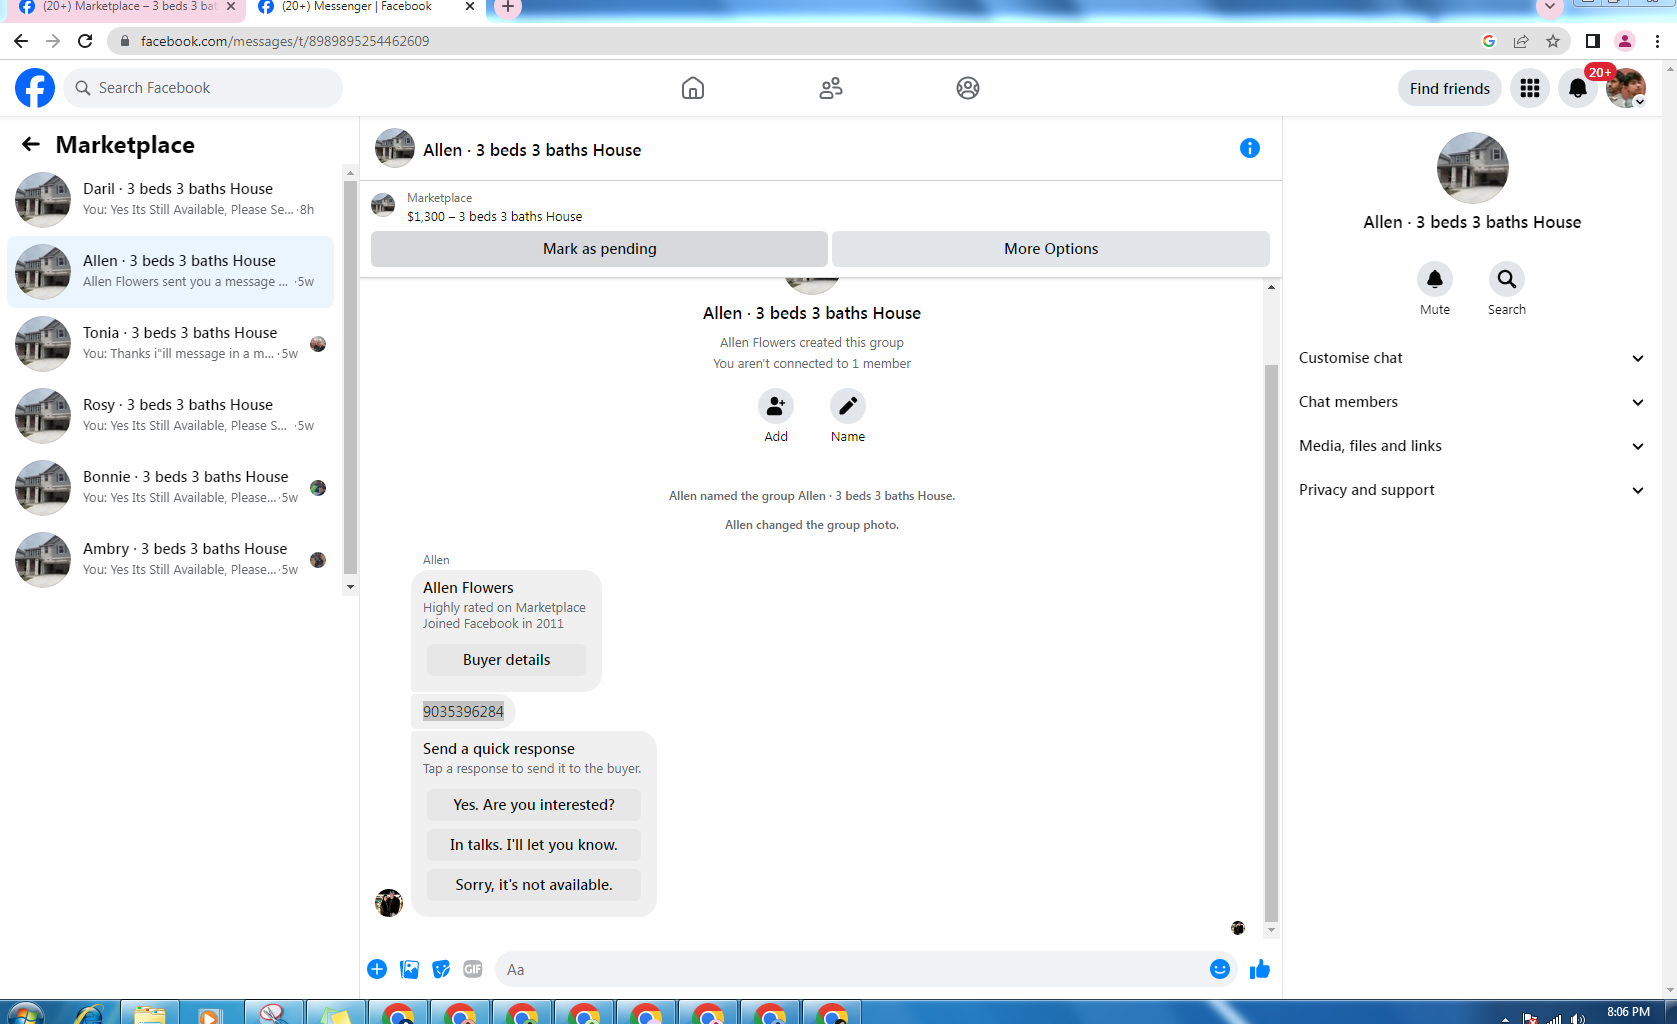The image size is (1677, 1024).
Task: Edit group name with the Name pencil
Action: [x=848, y=406]
